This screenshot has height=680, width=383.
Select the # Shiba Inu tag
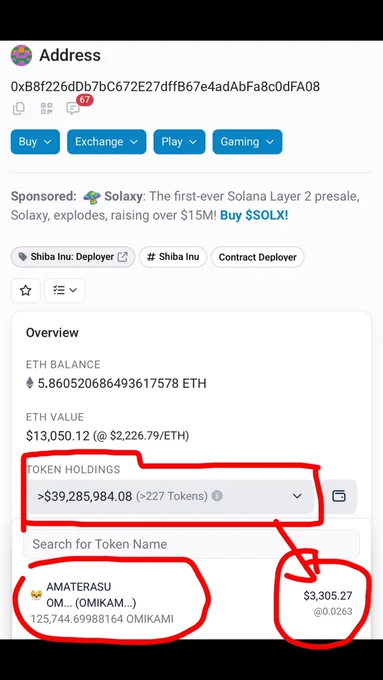[173, 257]
